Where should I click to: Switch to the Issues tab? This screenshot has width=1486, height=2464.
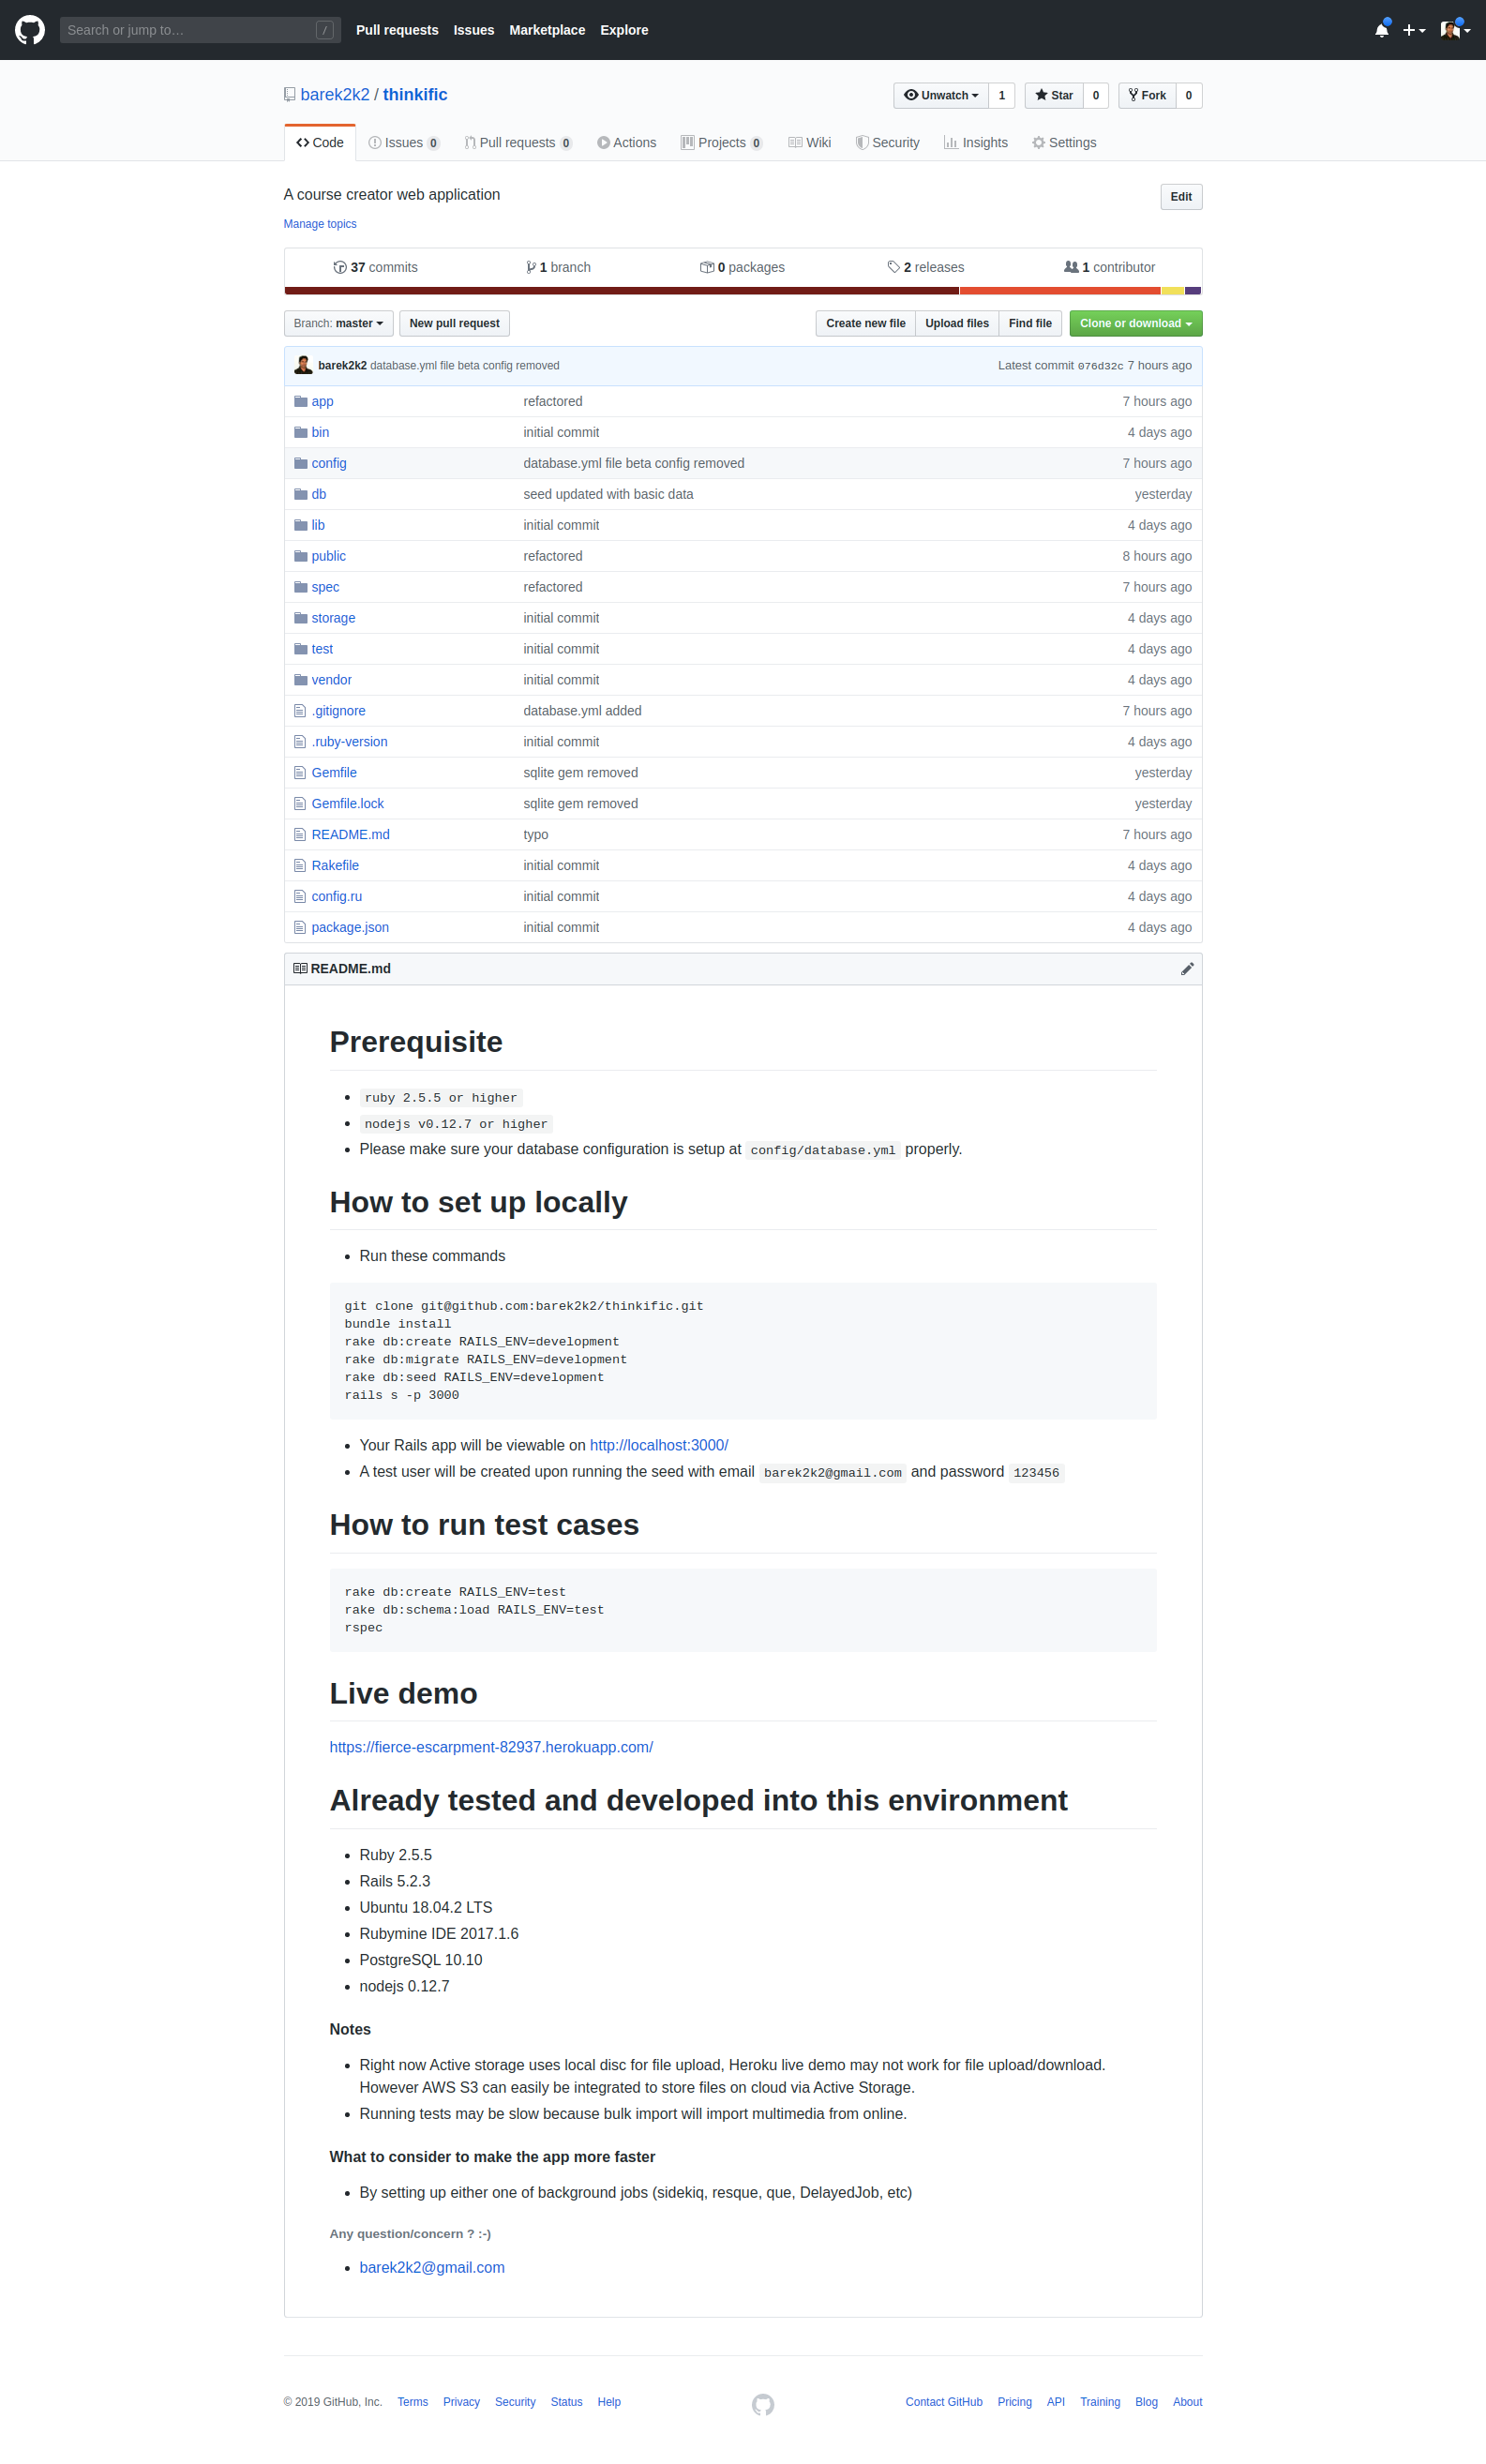[x=403, y=142]
